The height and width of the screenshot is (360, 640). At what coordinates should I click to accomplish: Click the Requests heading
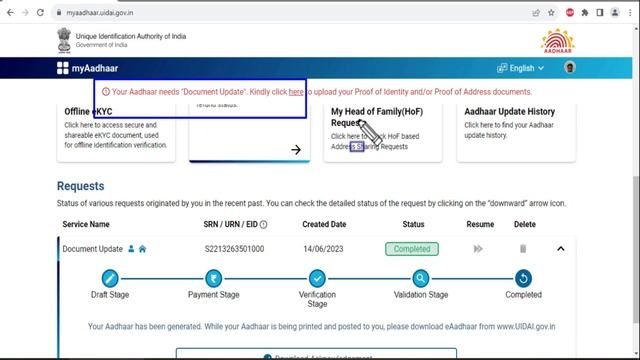(80, 186)
